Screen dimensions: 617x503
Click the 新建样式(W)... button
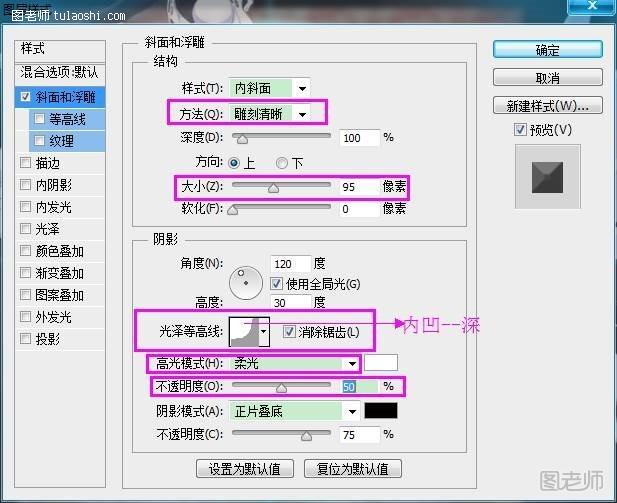click(x=547, y=105)
